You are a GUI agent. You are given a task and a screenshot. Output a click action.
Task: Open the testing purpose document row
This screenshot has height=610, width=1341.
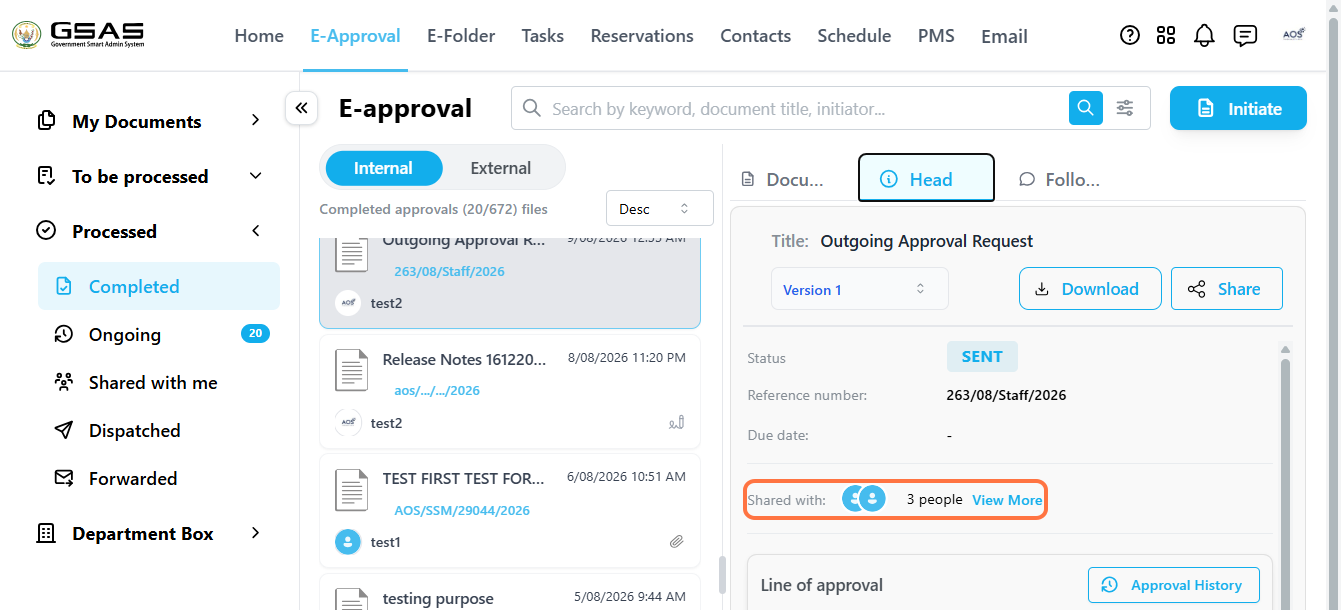click(510, 594)
